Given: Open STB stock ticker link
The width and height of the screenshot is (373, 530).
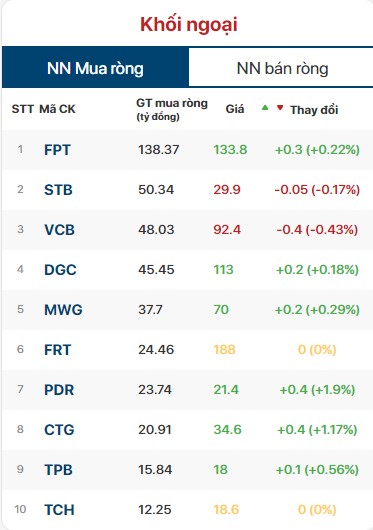Looking at the screenshot, I should point(58,190).
